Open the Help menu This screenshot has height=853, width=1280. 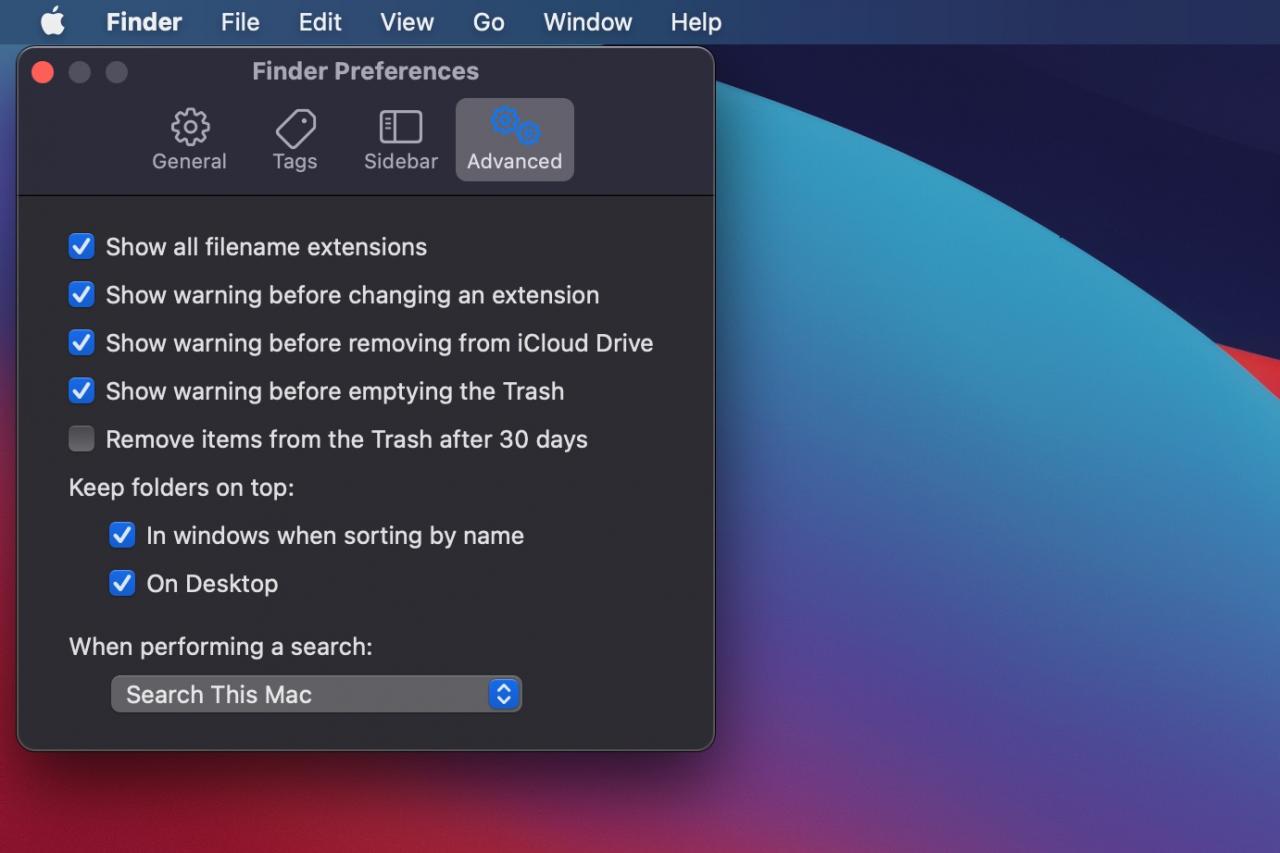pyautogui.click(x=696, y=21)
